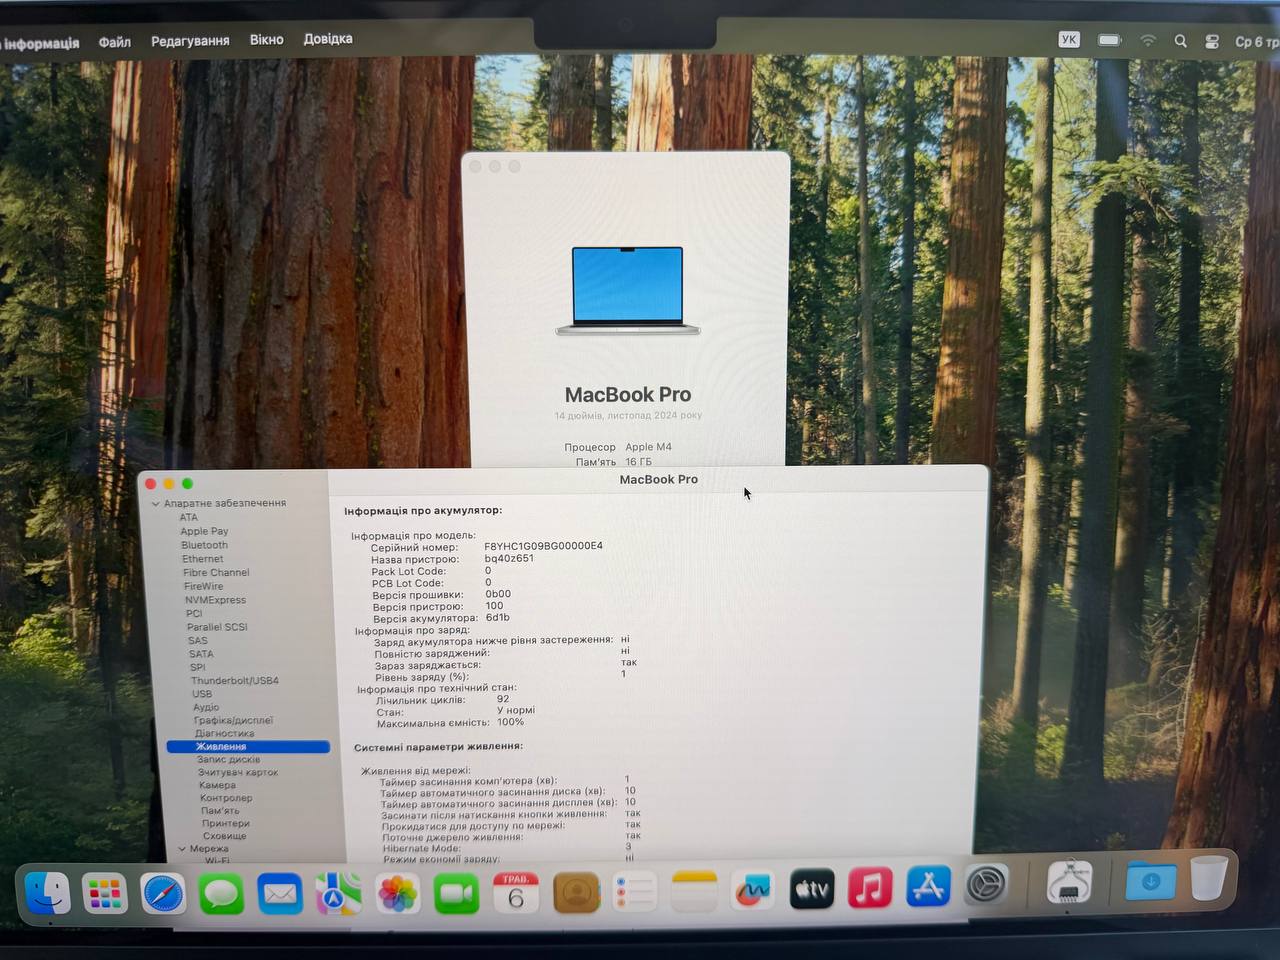Viewport: 1280px width, 960px height.
Task: Select Запис дисків in sidebar
Action: click(x=228, y=759)
